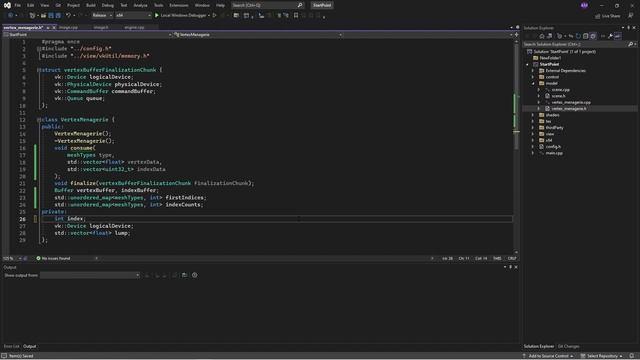Click the No issues found indicator
This screenshot has width=640, height=360.
[53, 258]
